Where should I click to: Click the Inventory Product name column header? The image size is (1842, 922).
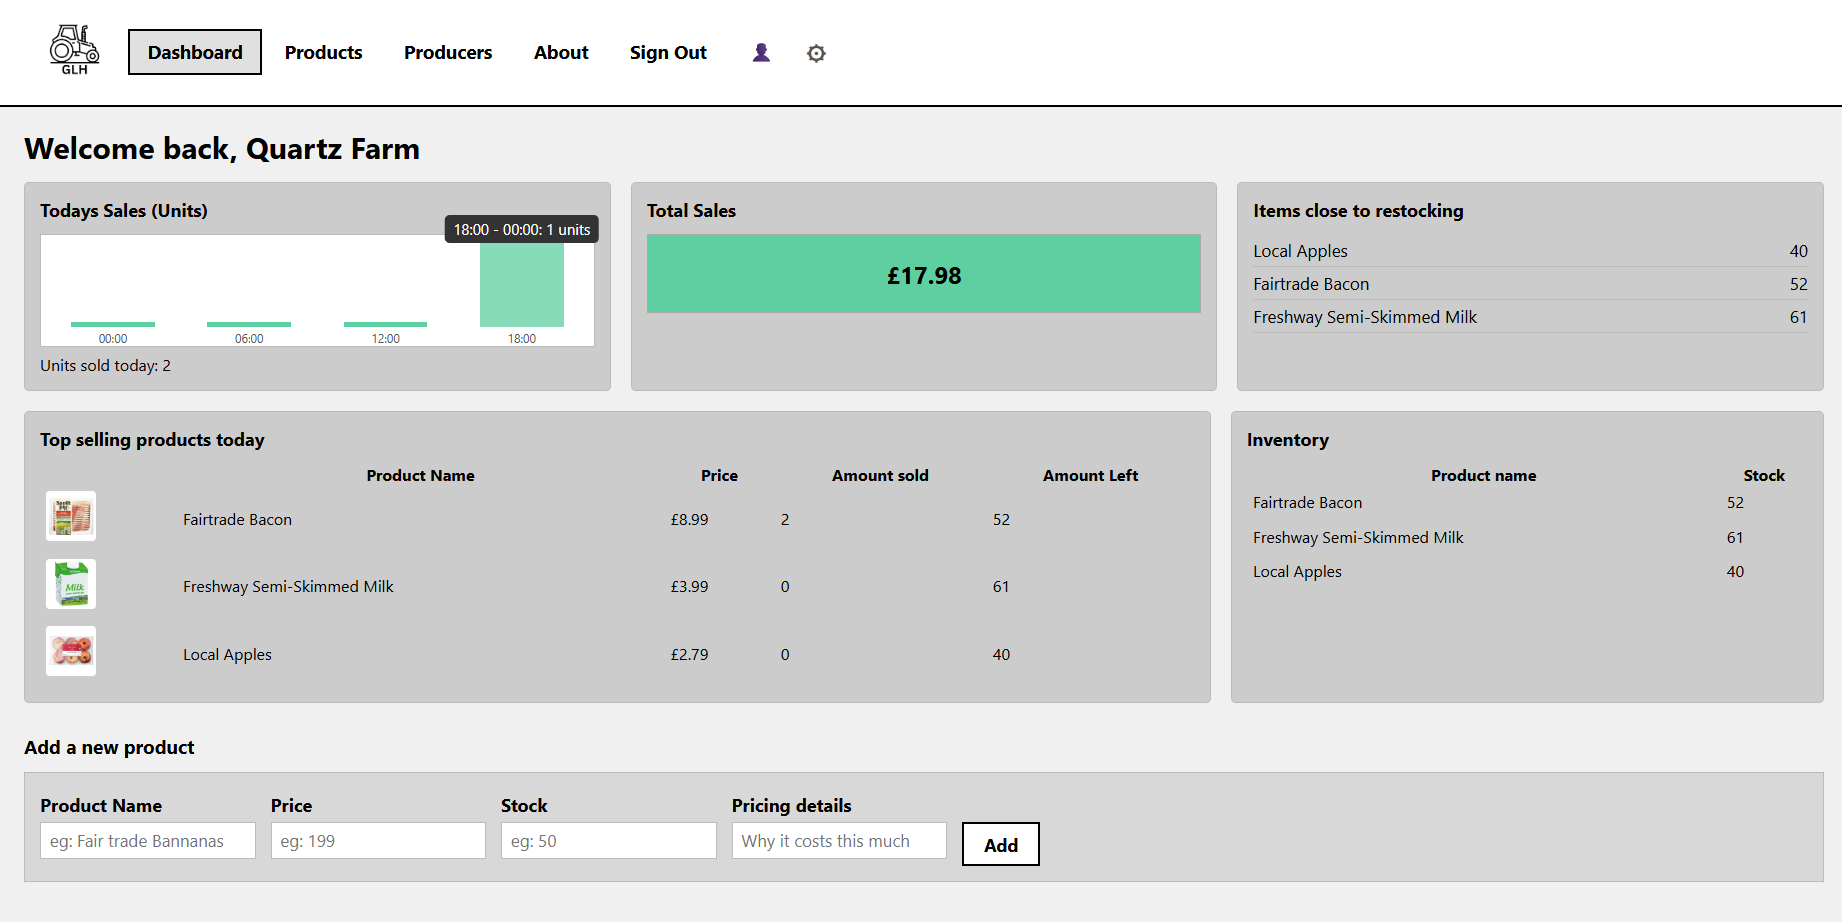pos(1483,476)
